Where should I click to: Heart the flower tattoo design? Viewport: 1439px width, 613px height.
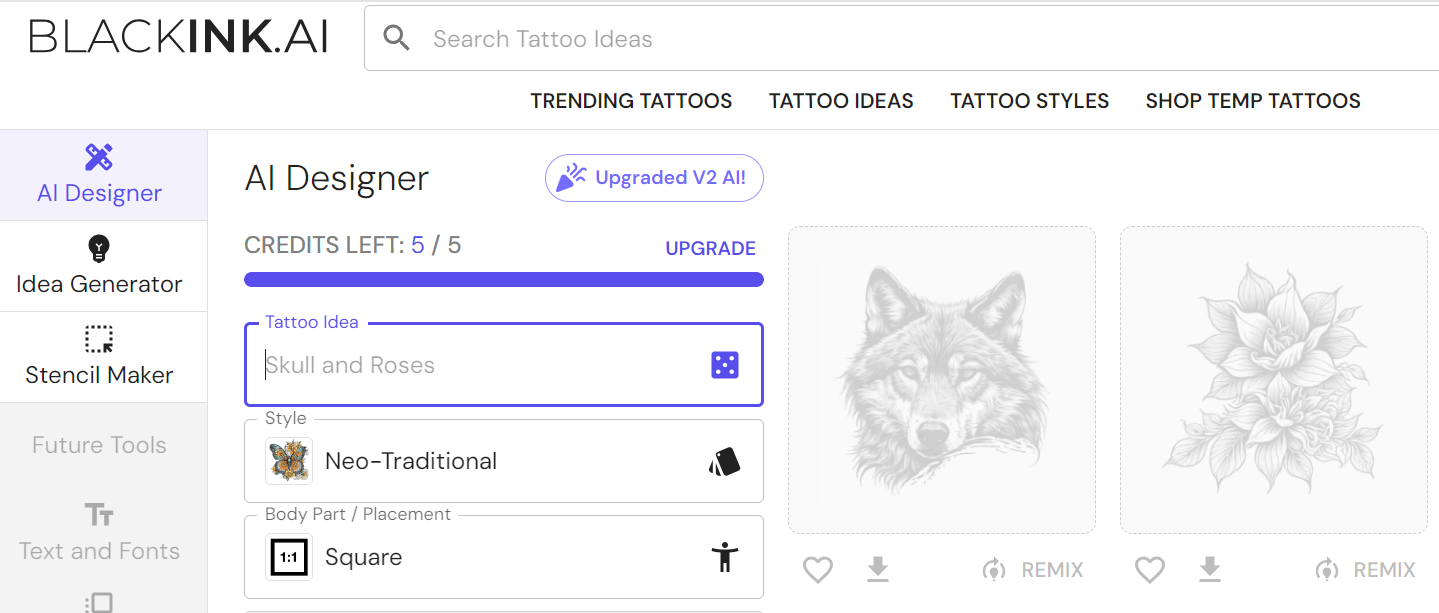(x=1149, y=568)
